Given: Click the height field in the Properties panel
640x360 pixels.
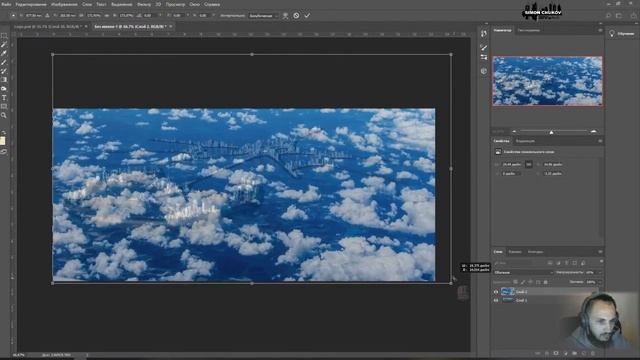Looking at the screenshot, I should coord(553,164).
